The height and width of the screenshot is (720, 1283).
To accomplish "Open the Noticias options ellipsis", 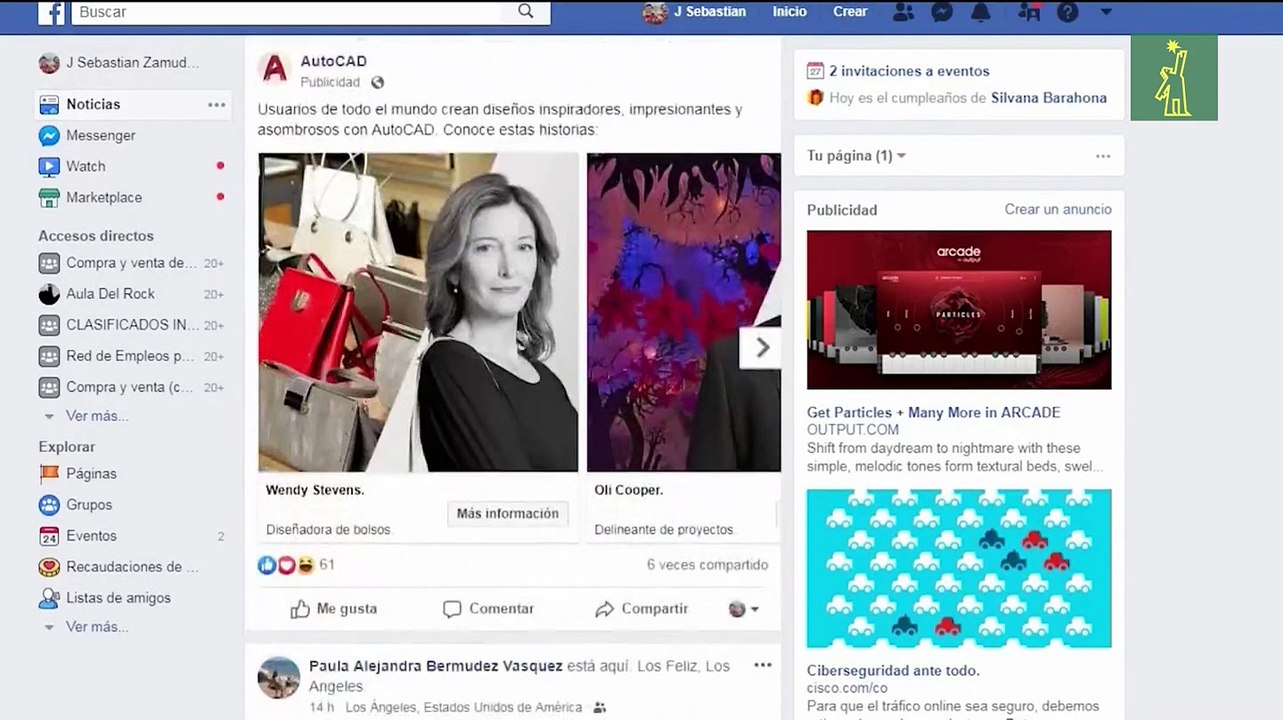I will (217, 104).
